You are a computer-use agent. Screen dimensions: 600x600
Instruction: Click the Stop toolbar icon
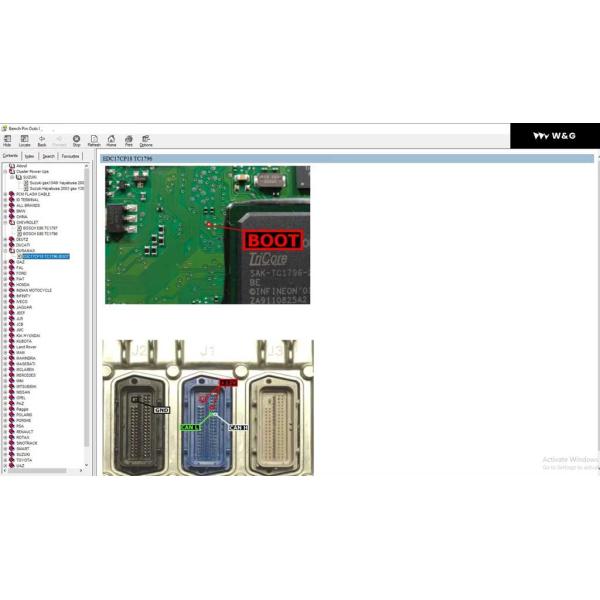point(77,141)
